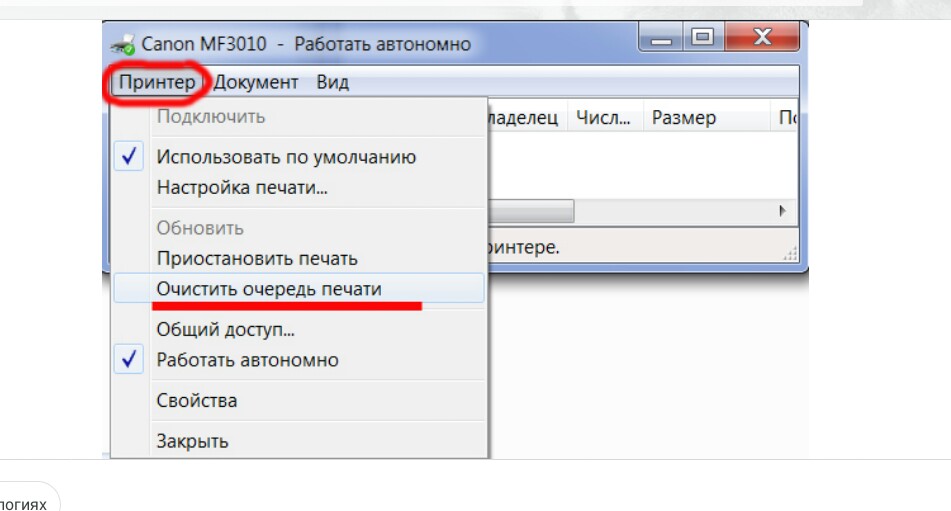The height and width of the screenshot is (511, 951).
Task: Choose 'Настройка печати...' from the menu
Action: coord(242,187)
